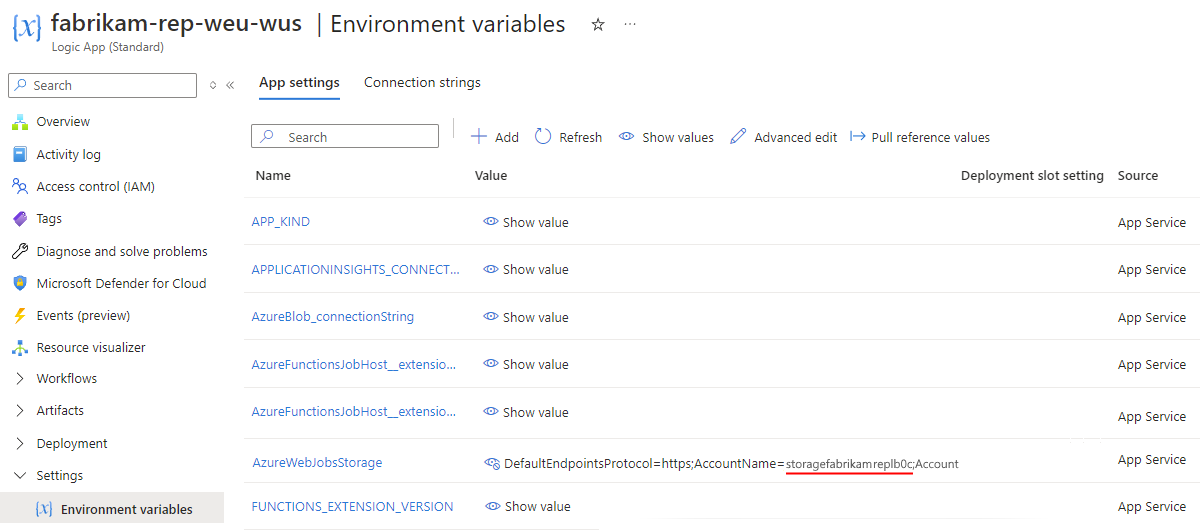Click the Pull reference values arrow icon
This screenshot has height=530, width=1200.
click(857, 137)
